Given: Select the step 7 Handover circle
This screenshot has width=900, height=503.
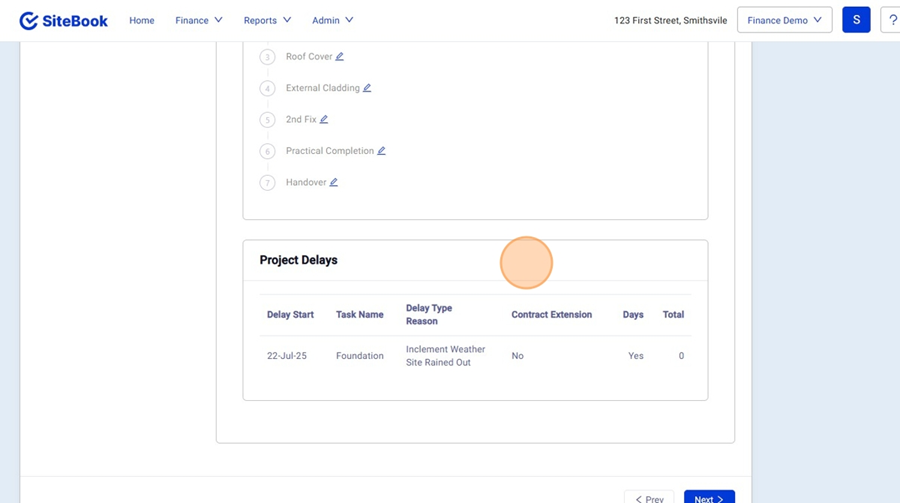Looking at the screenshot, I should tap(267, 183).
